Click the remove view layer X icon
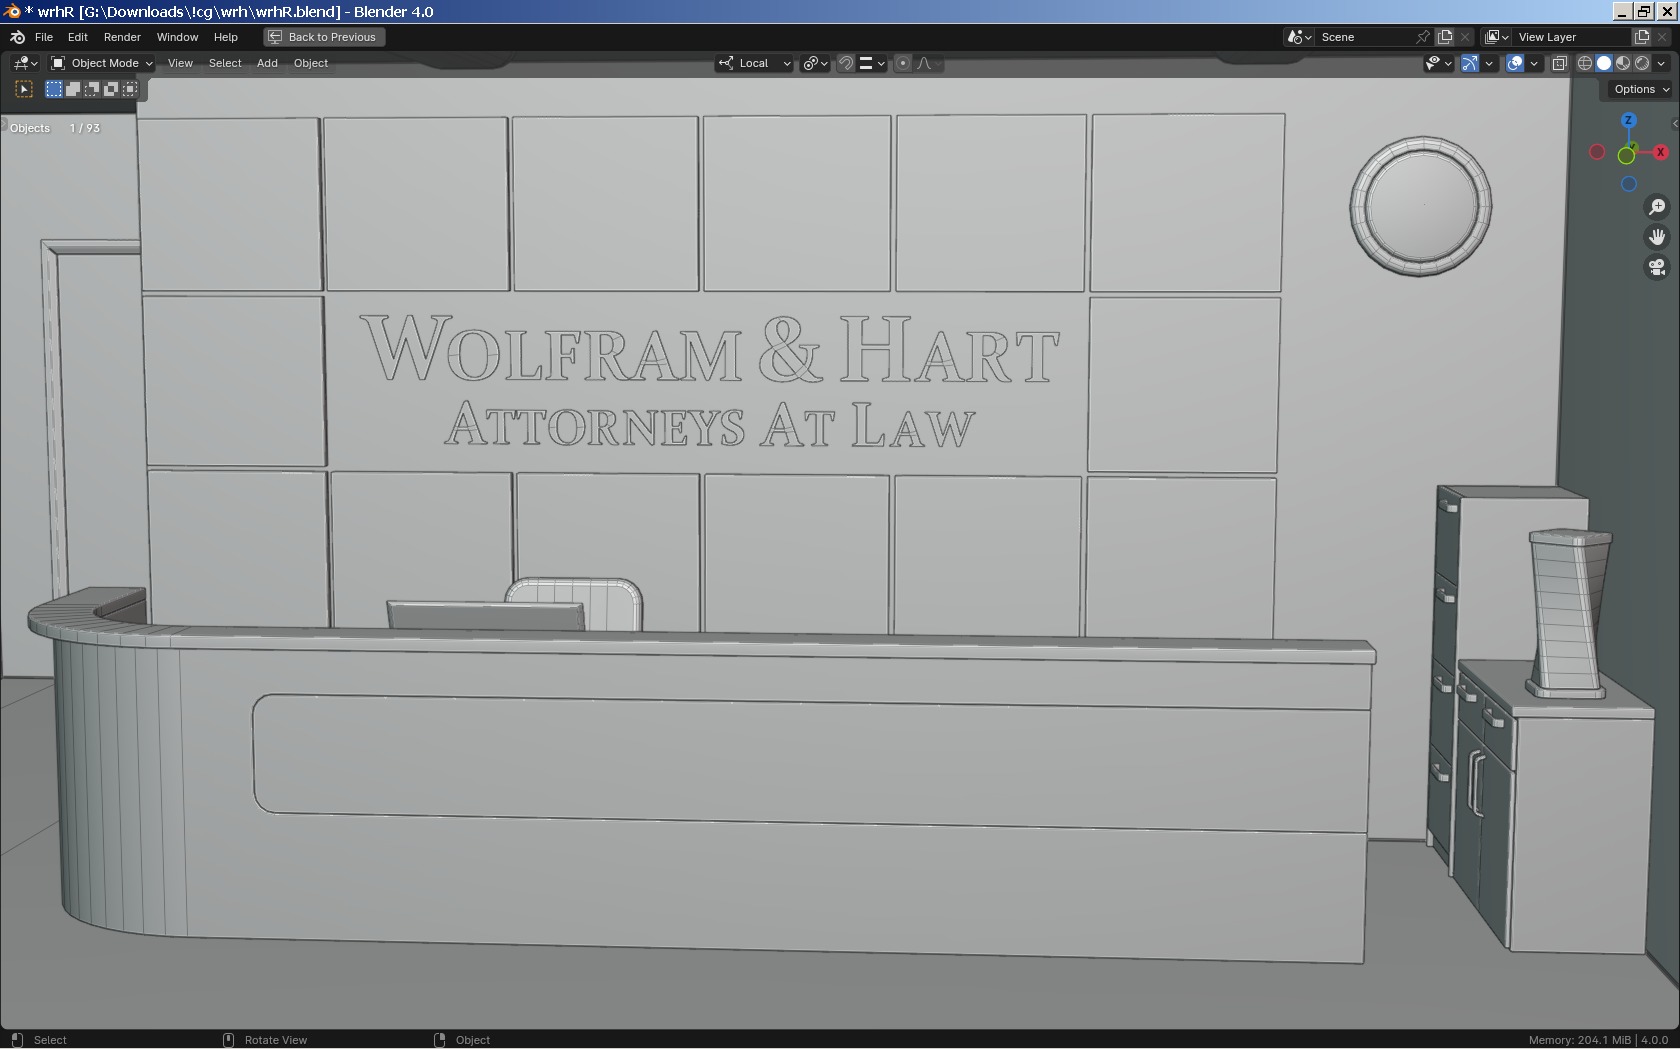Screen dimensions: 1680x1050 tap(1662, 37)
